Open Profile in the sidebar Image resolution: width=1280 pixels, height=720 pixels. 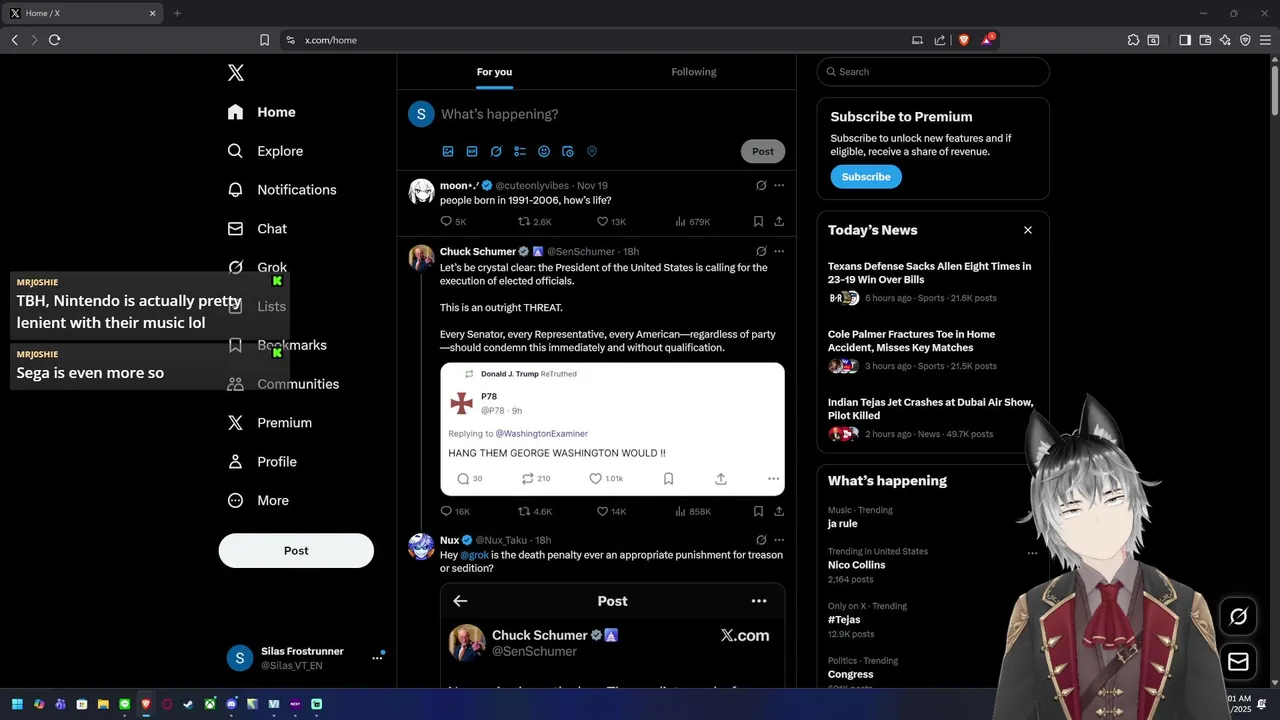click(262, 462)
